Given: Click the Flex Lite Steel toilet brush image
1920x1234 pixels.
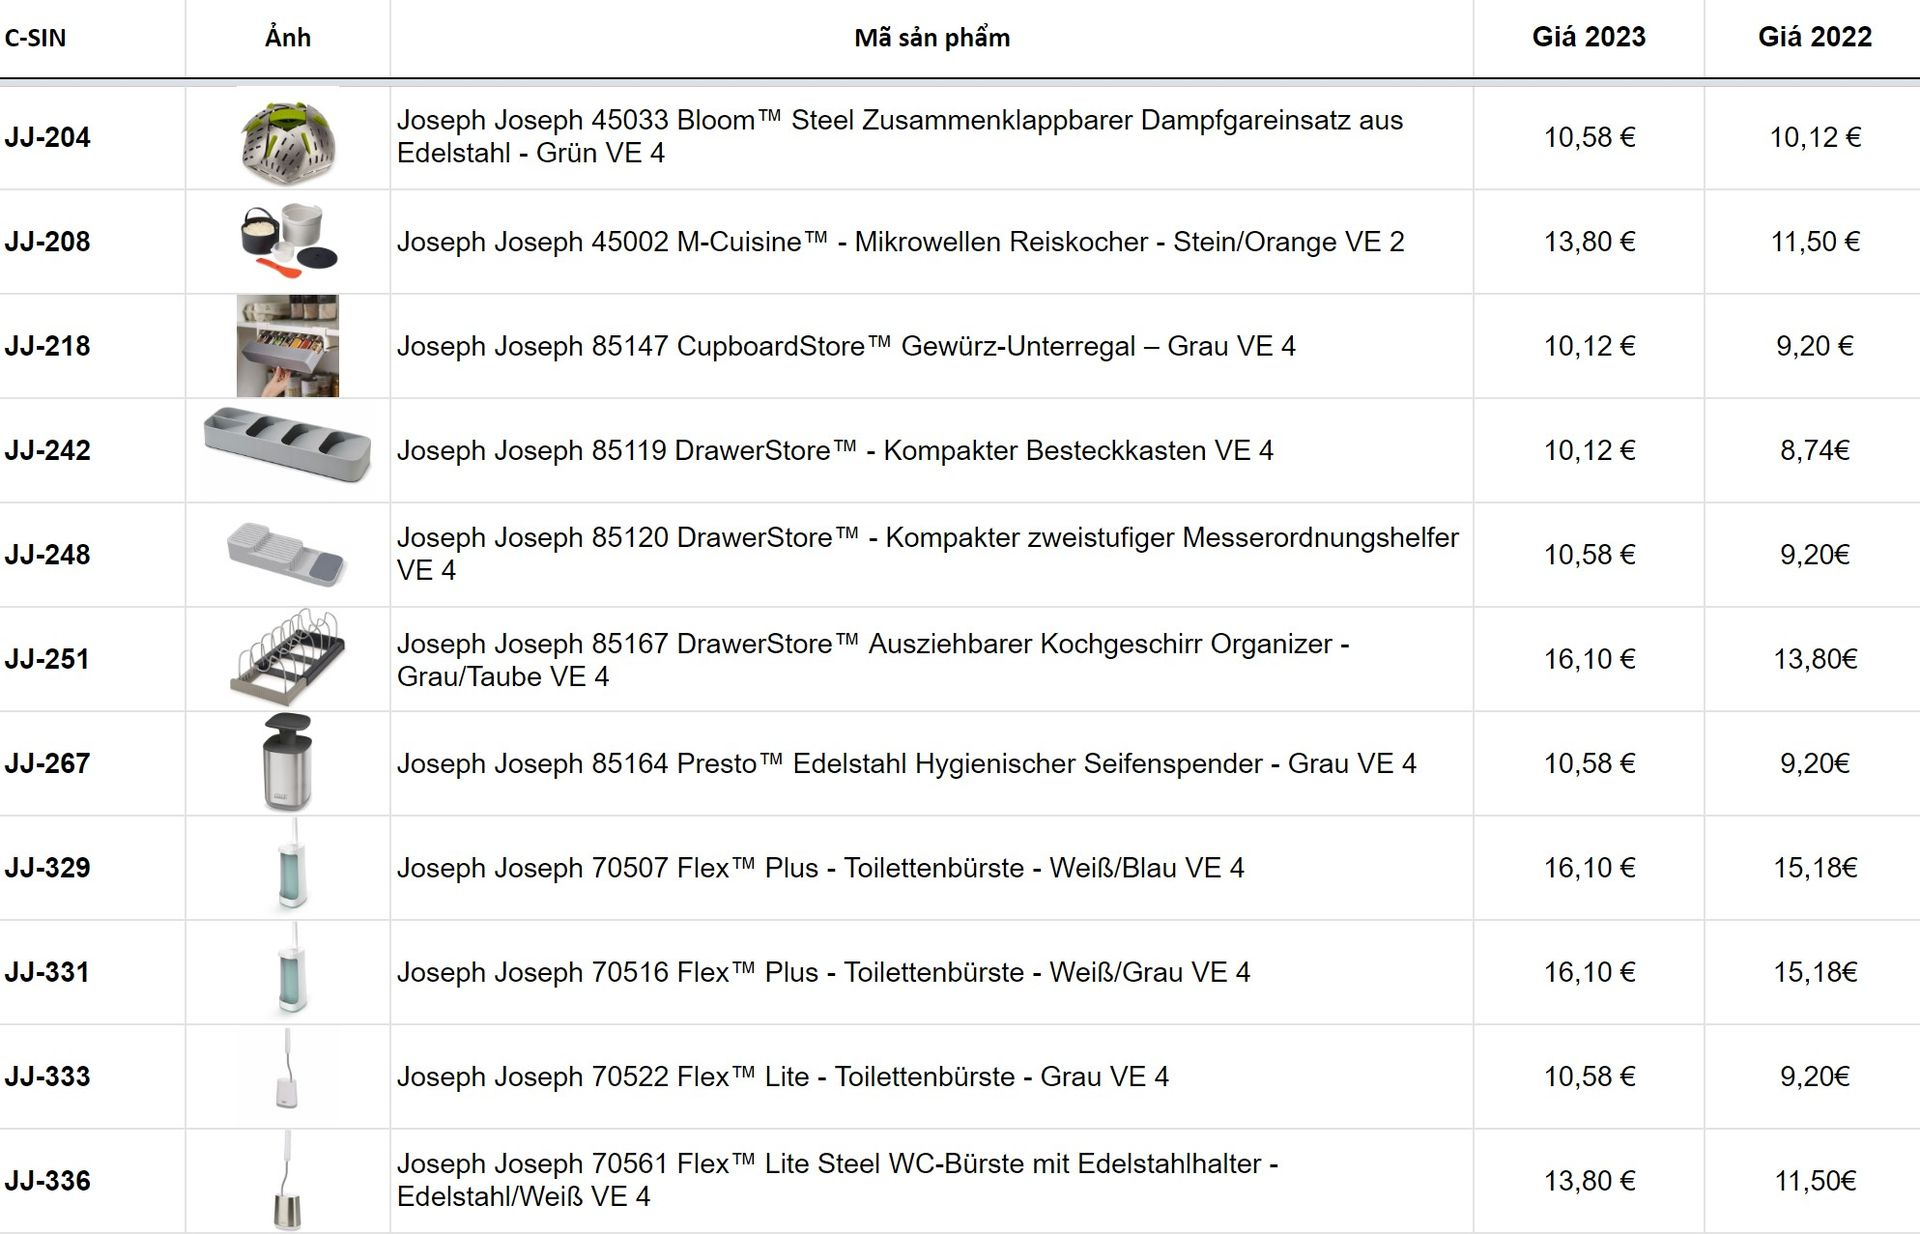Looking at the screenshot, I should click(288, 1180).
